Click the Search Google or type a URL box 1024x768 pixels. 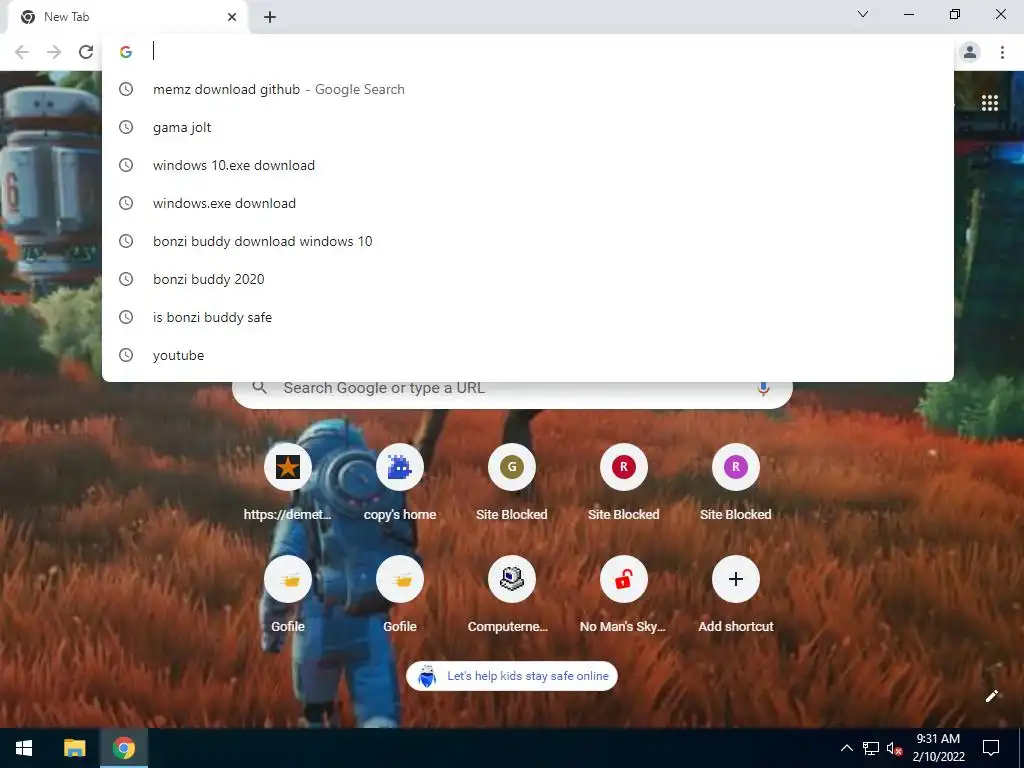click(512, 389)
